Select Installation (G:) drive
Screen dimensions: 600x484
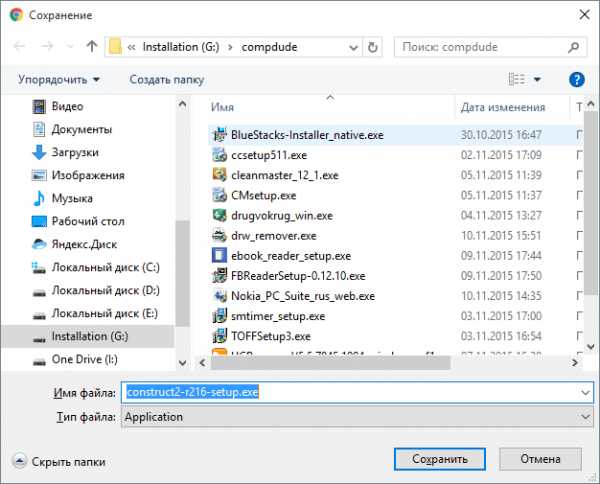pyautogui.click(x=88, y=336)
